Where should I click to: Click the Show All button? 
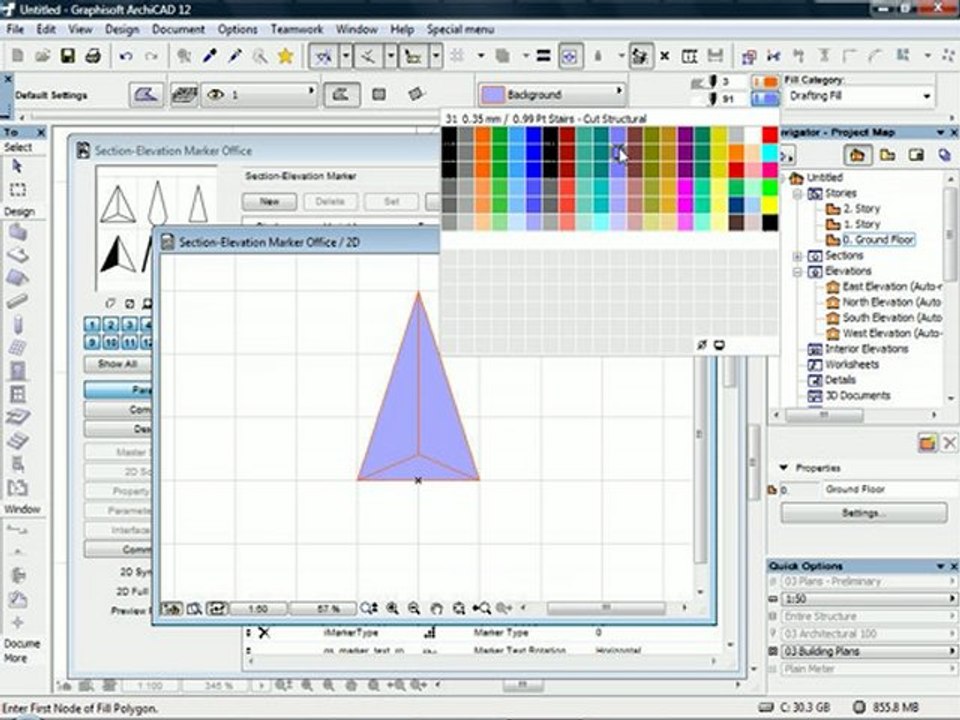click(x=117, y=364)
